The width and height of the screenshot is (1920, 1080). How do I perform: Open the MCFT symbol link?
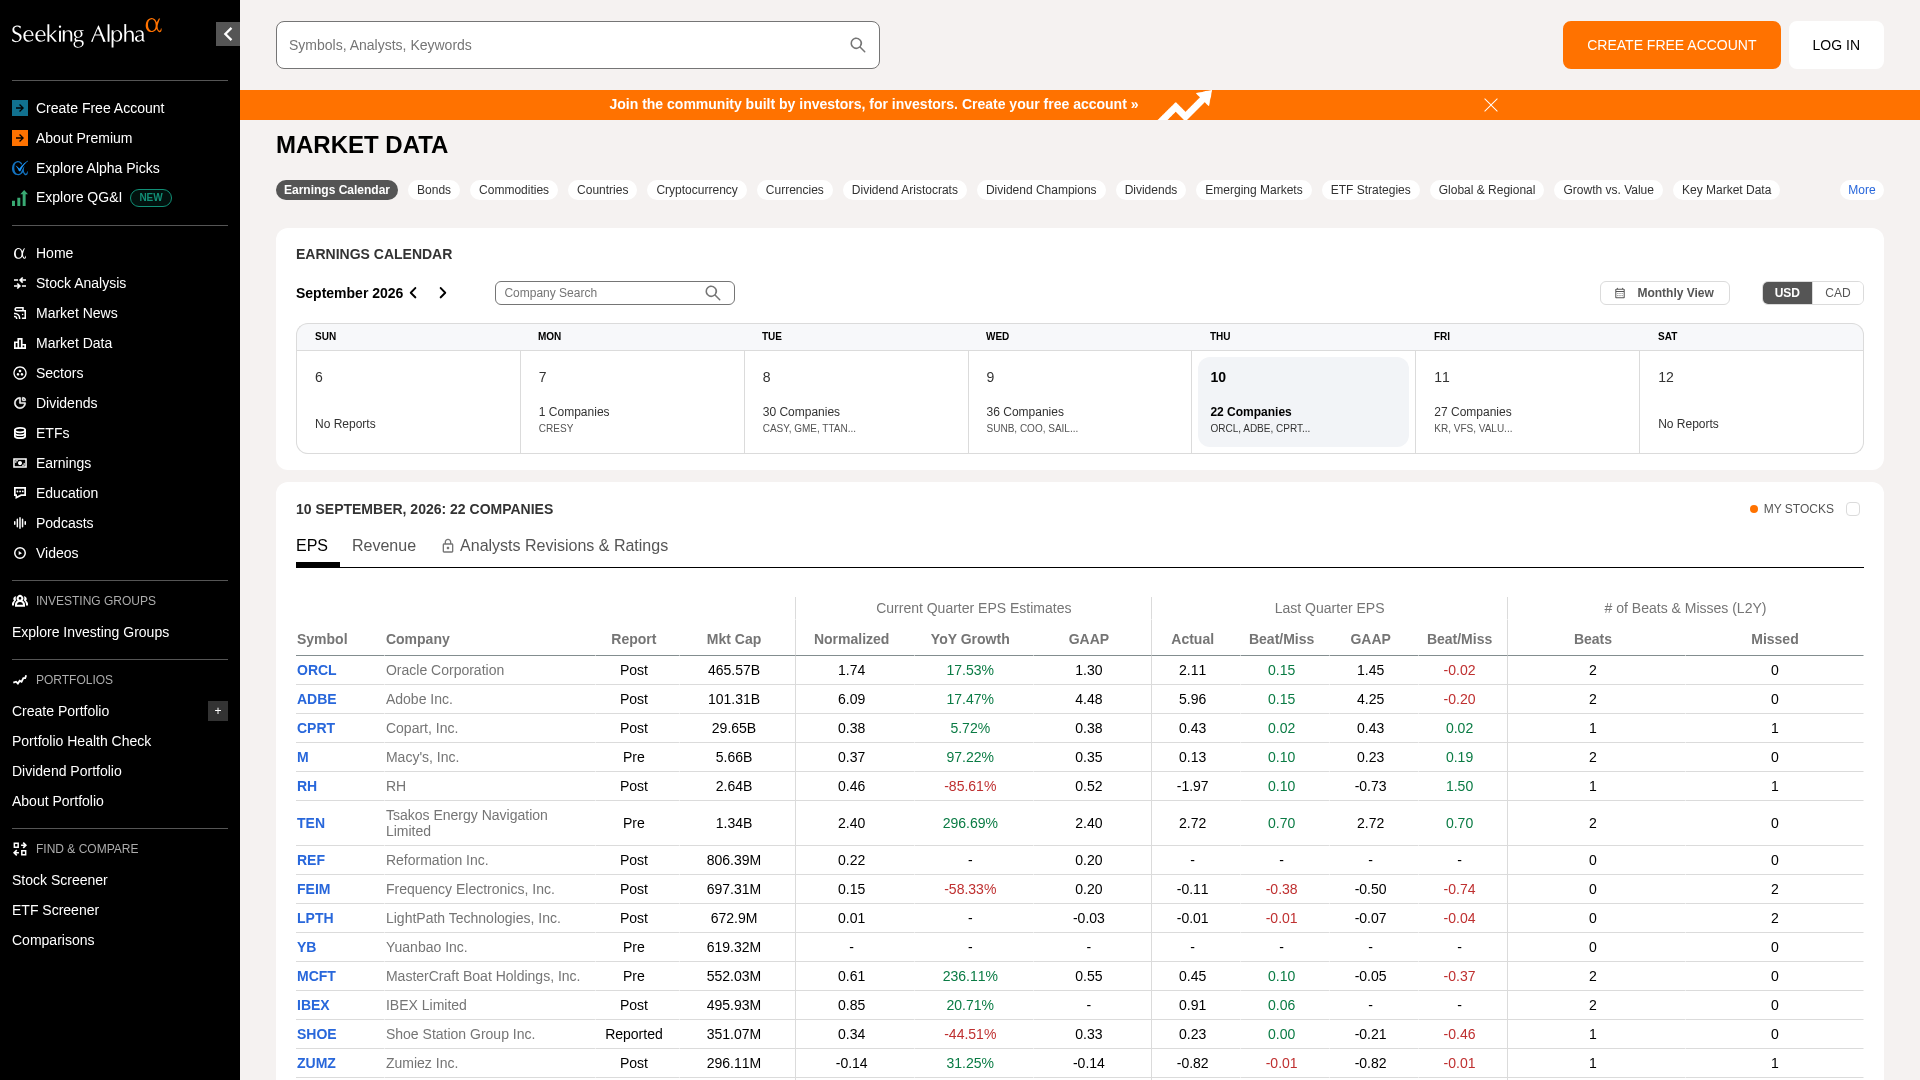point(316,976)
